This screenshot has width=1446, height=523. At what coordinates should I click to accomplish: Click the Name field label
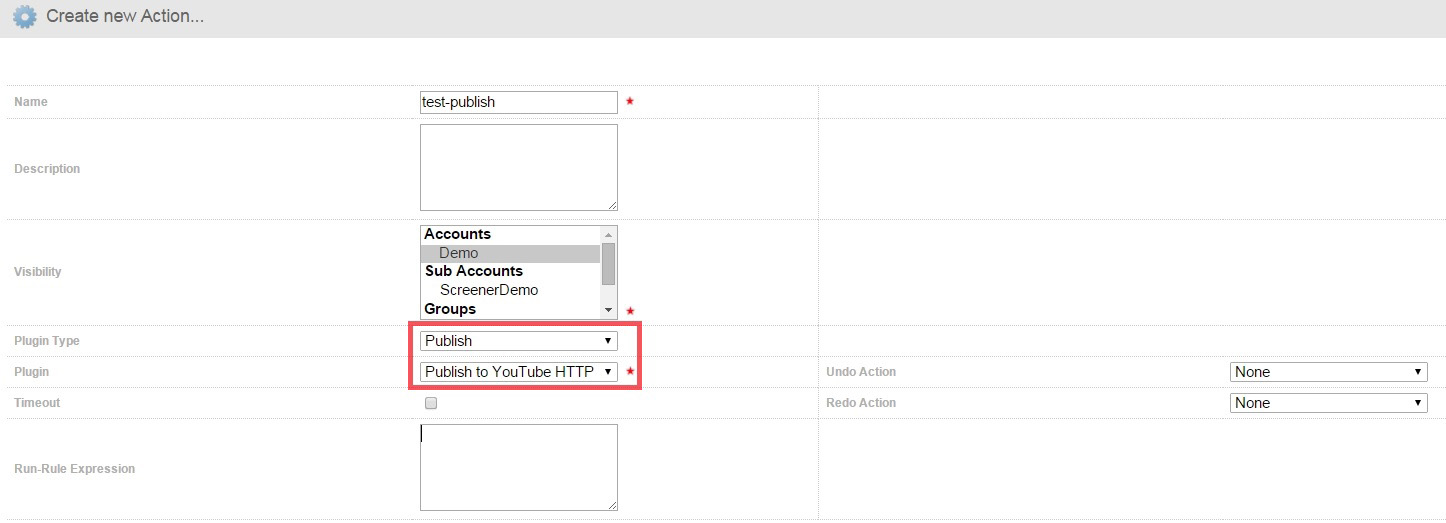coord(31,102)
